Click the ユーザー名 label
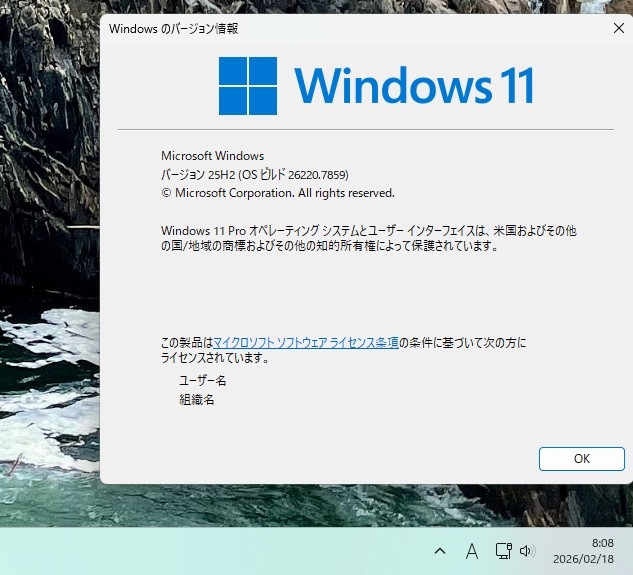Screen dimensions: 633x575 203,380
